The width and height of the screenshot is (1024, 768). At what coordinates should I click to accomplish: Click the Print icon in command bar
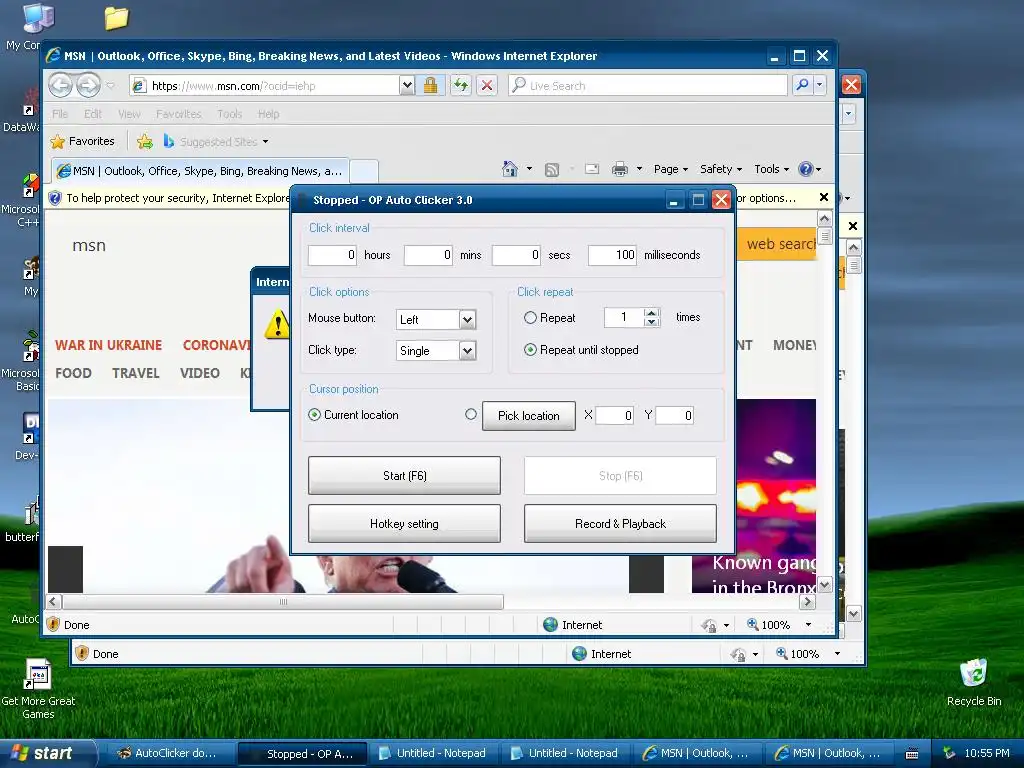coord(620,169)
